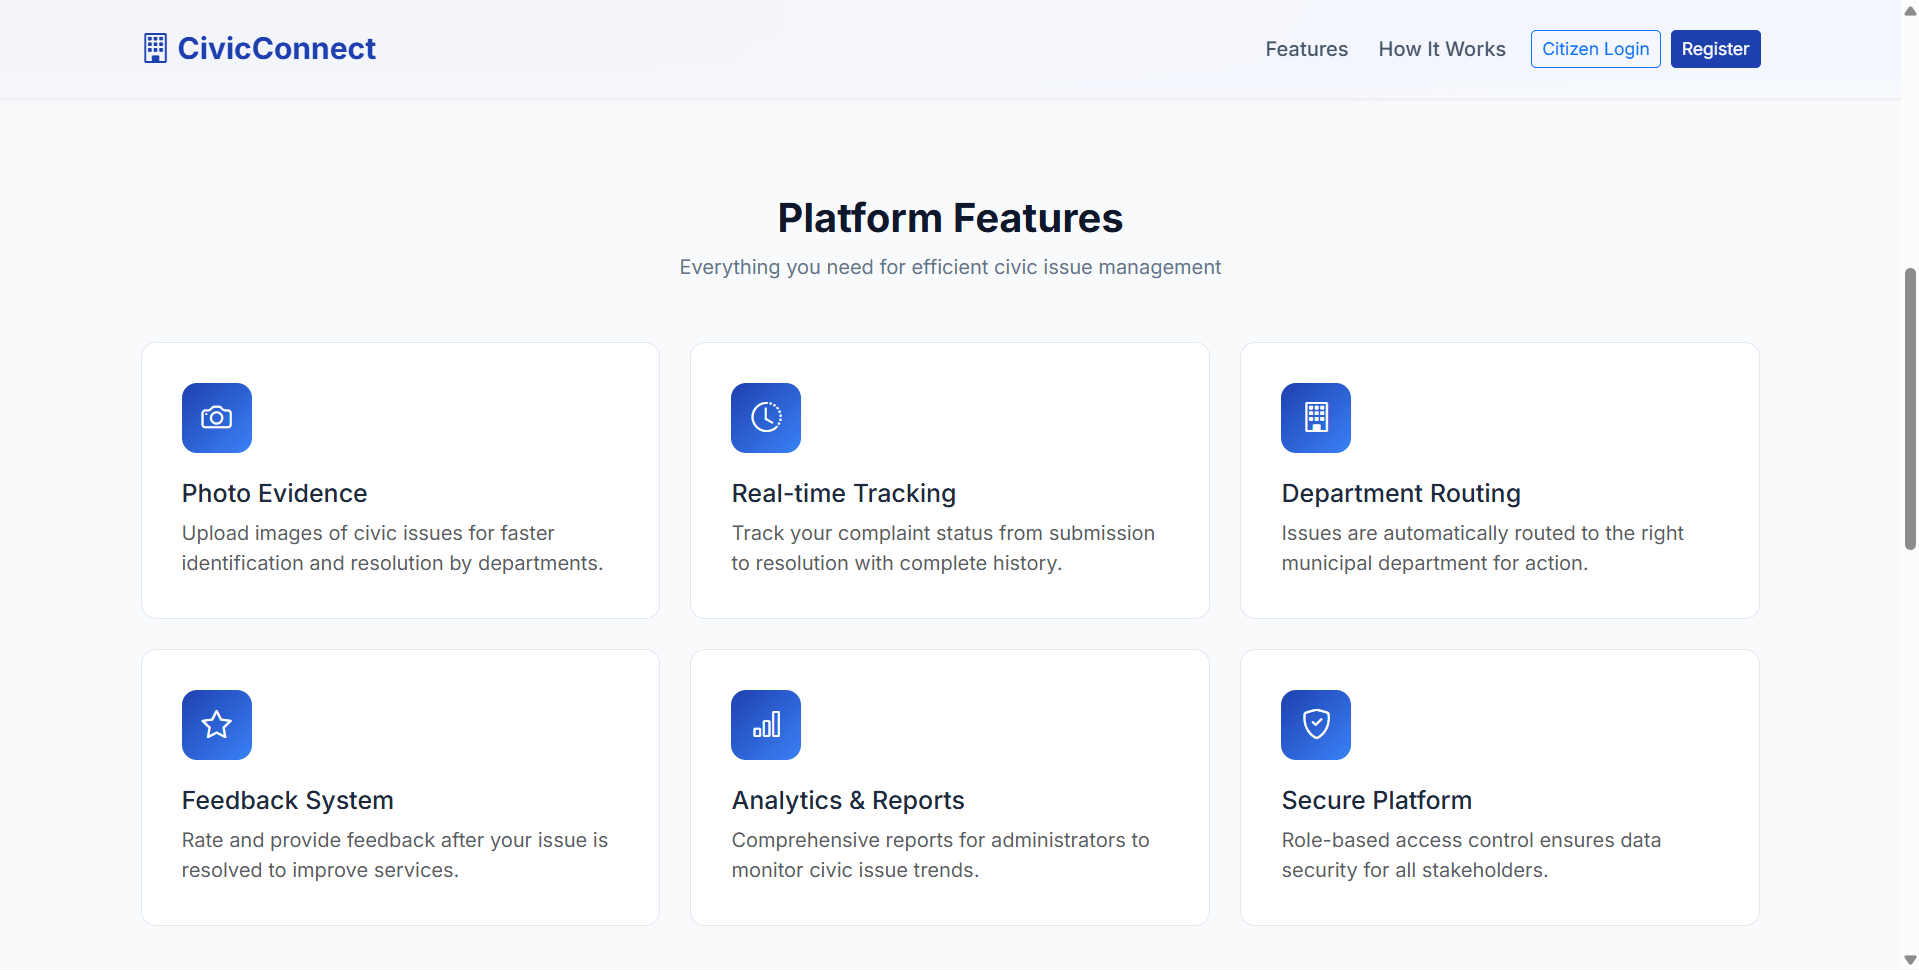Click the Citizen Login button
Screen dimensions: 1919x970
(x=1595, y=49)
